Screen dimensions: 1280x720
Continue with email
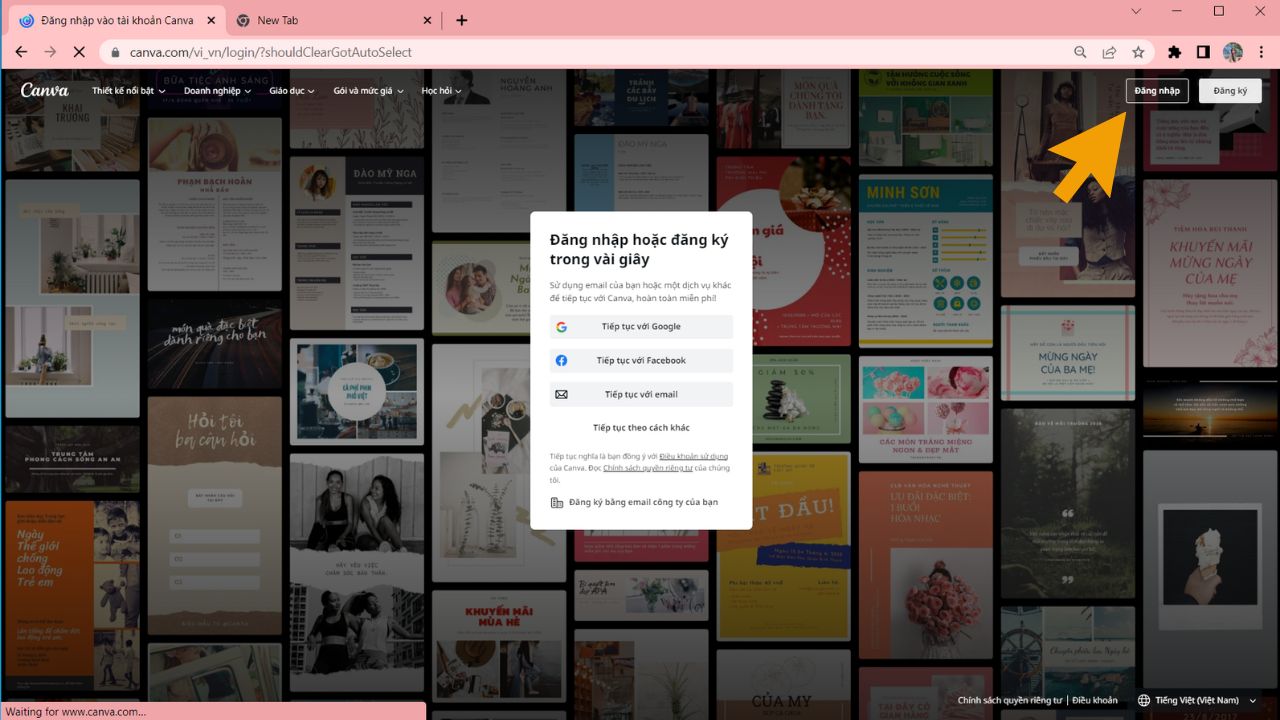[641, 395]
